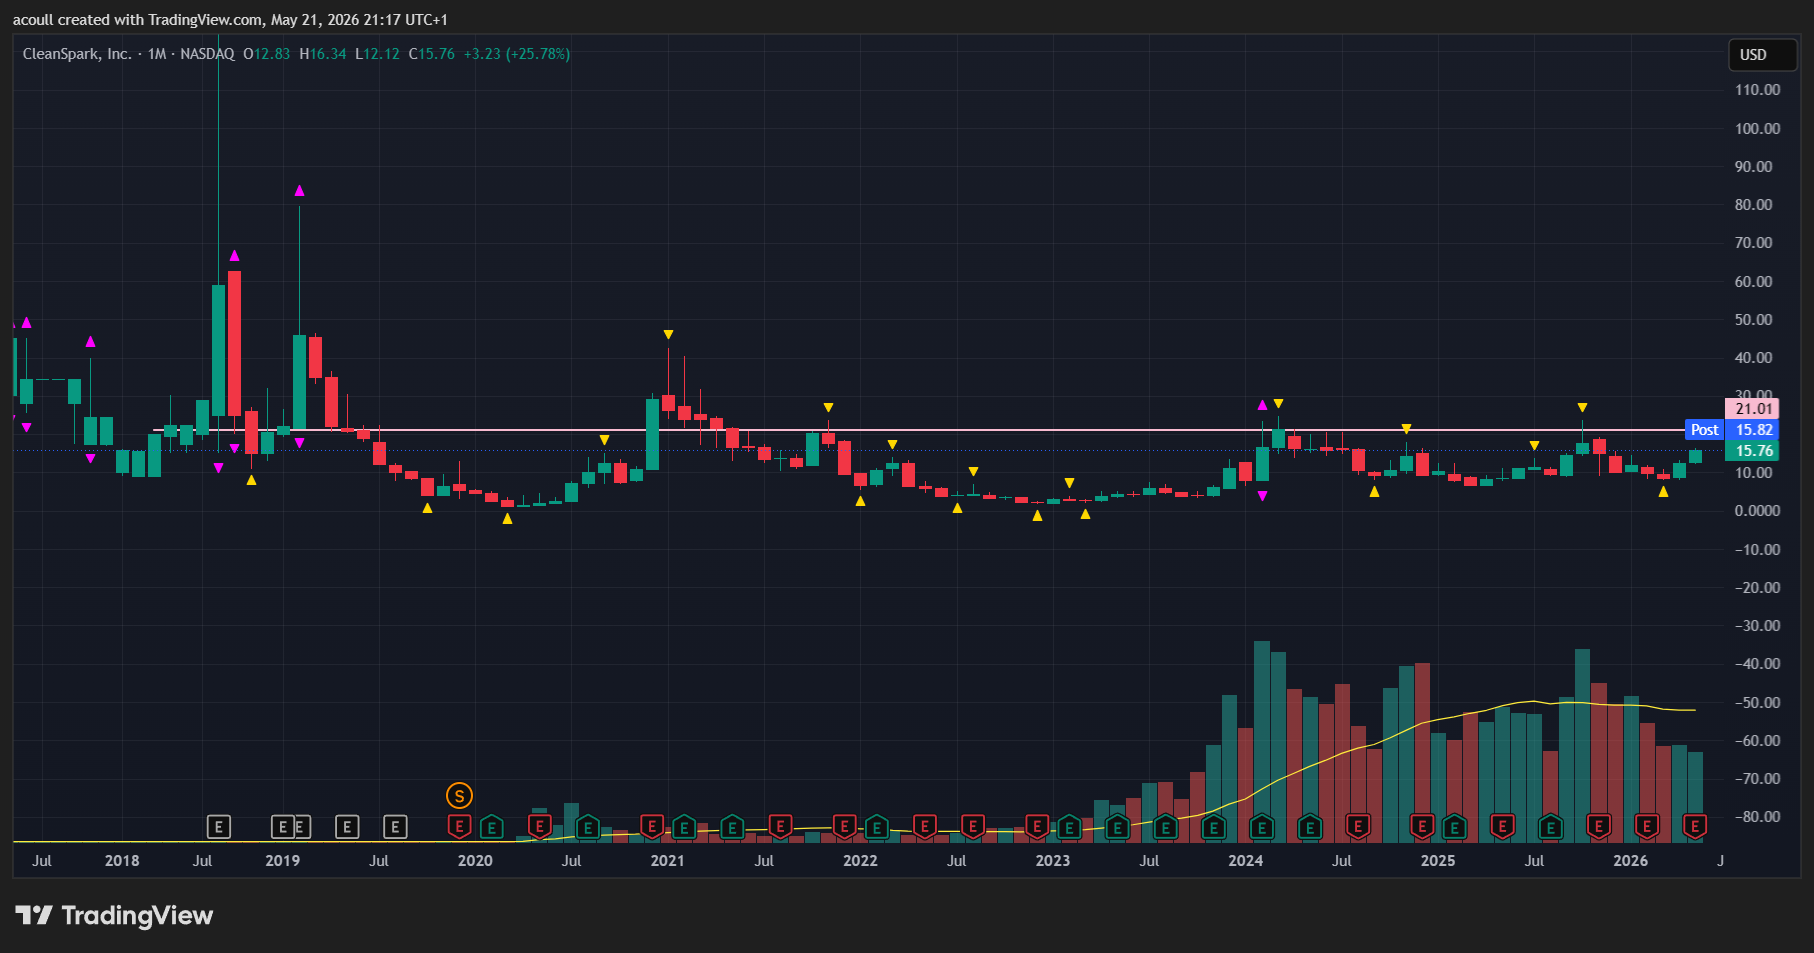
Task: Click the USD currency button
Action: tap(1763, 55)
